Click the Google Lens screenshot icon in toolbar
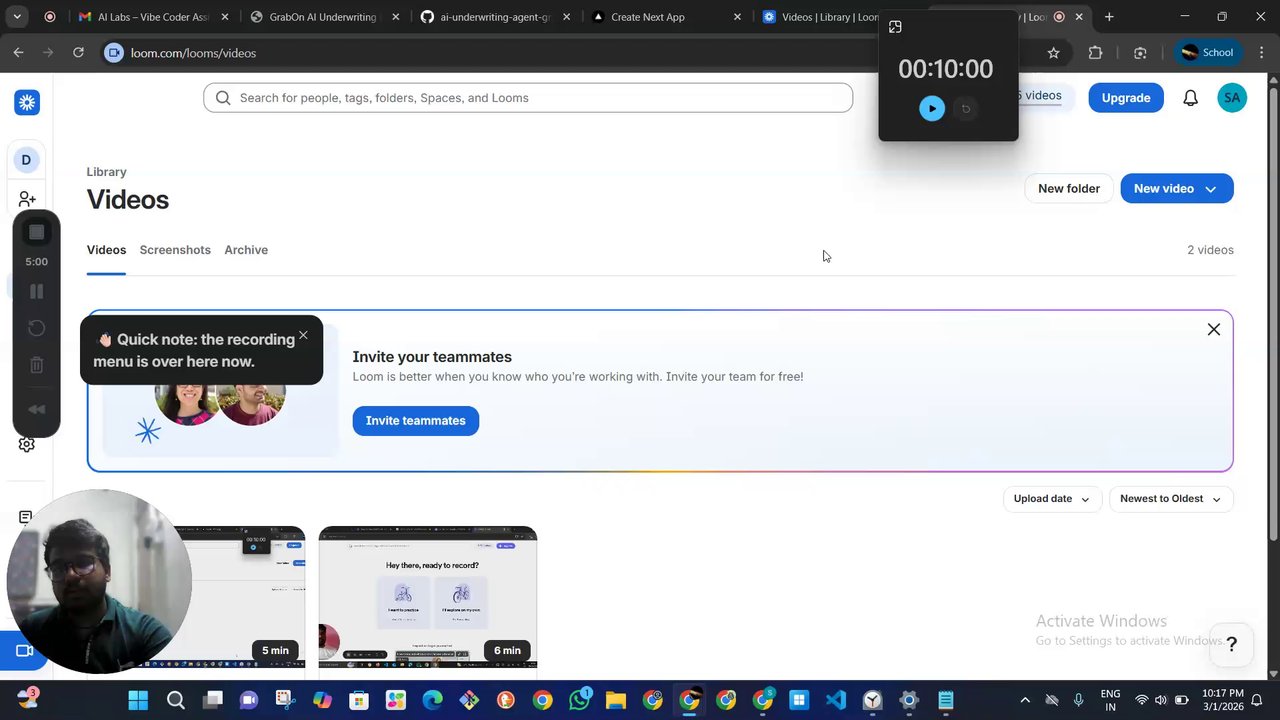Screen dimensions: 1280x720 [1140, 53]
